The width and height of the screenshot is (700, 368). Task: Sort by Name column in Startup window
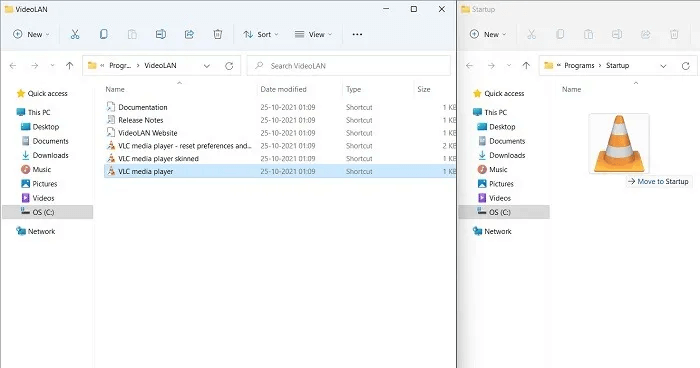point(571,89)
